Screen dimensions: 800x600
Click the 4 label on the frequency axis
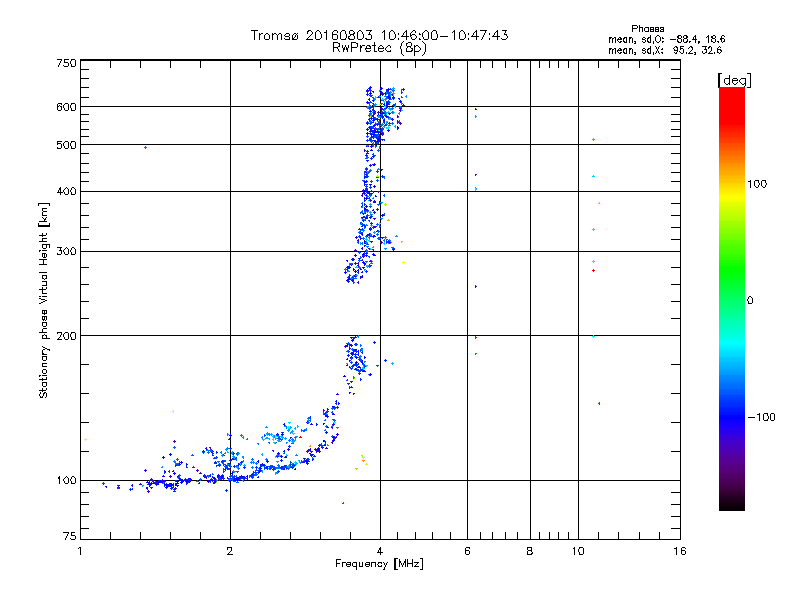[x=380, y=551]
